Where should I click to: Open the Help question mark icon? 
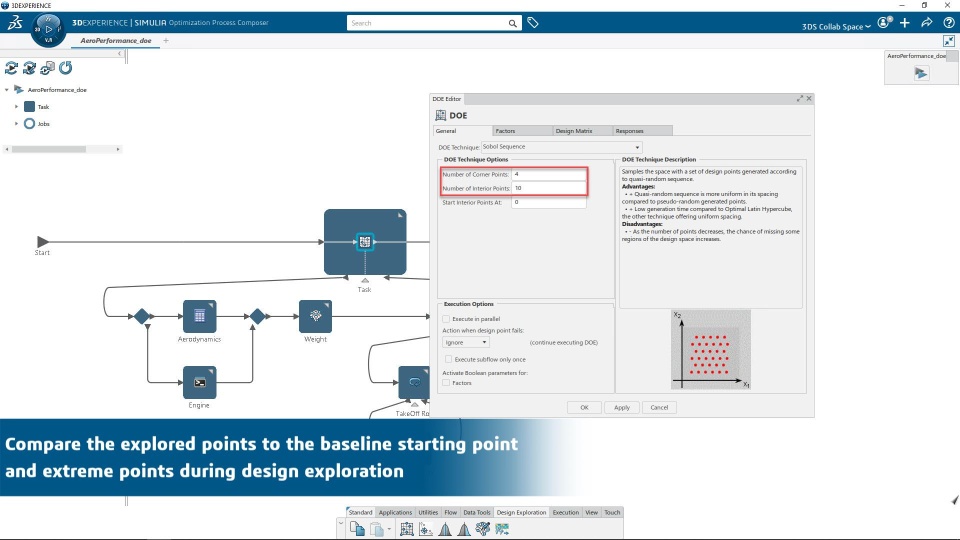click(x=948, y=23)
